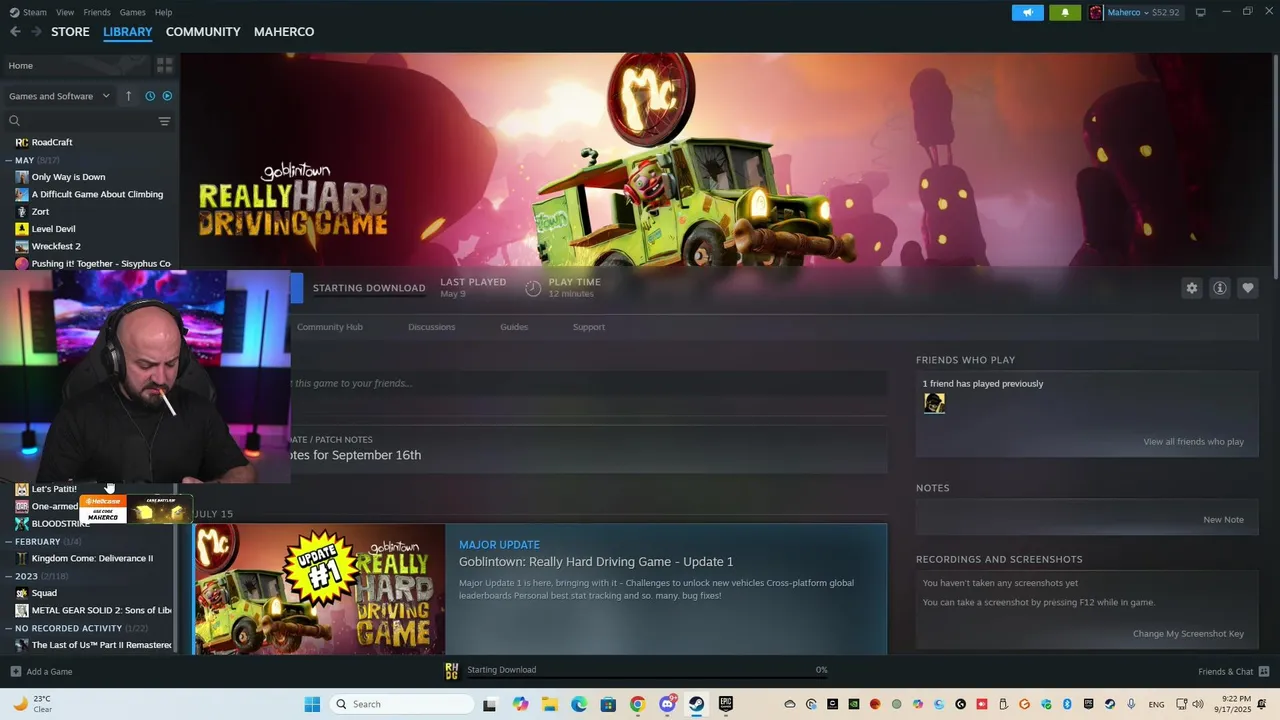
Task: Toggle the recent activity clock filter
Action: pos(150,96)
